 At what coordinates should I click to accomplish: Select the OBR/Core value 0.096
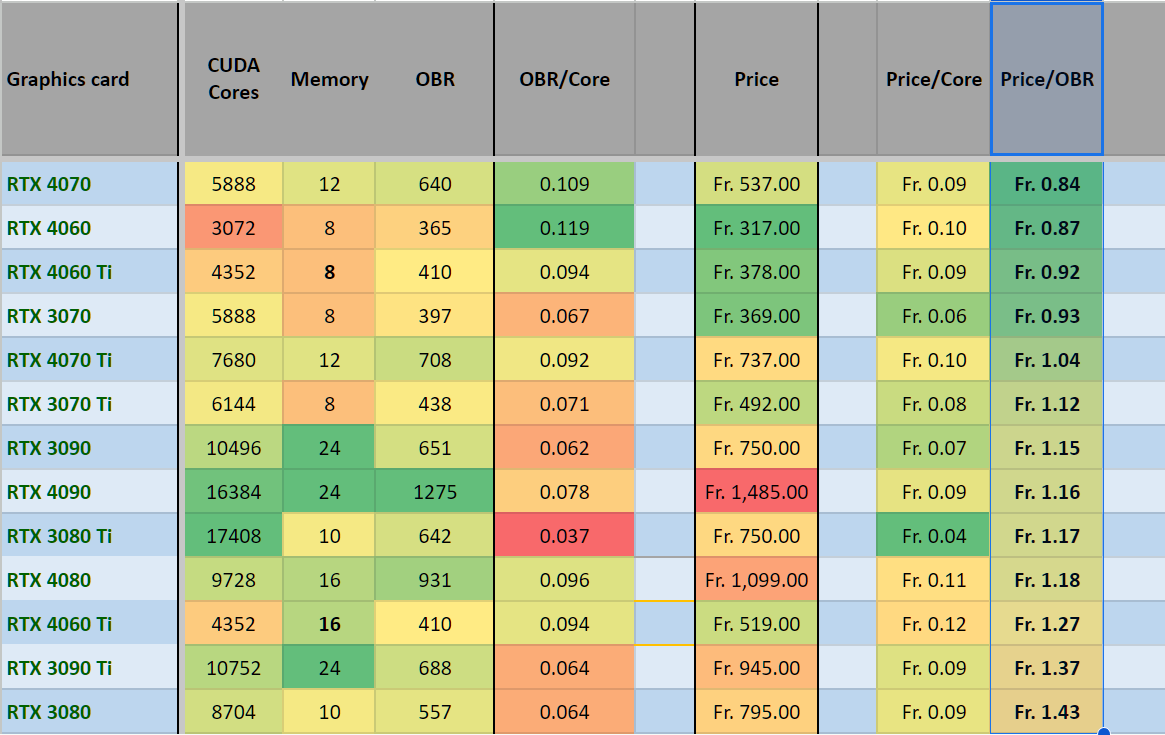click(x=565, y=580)
